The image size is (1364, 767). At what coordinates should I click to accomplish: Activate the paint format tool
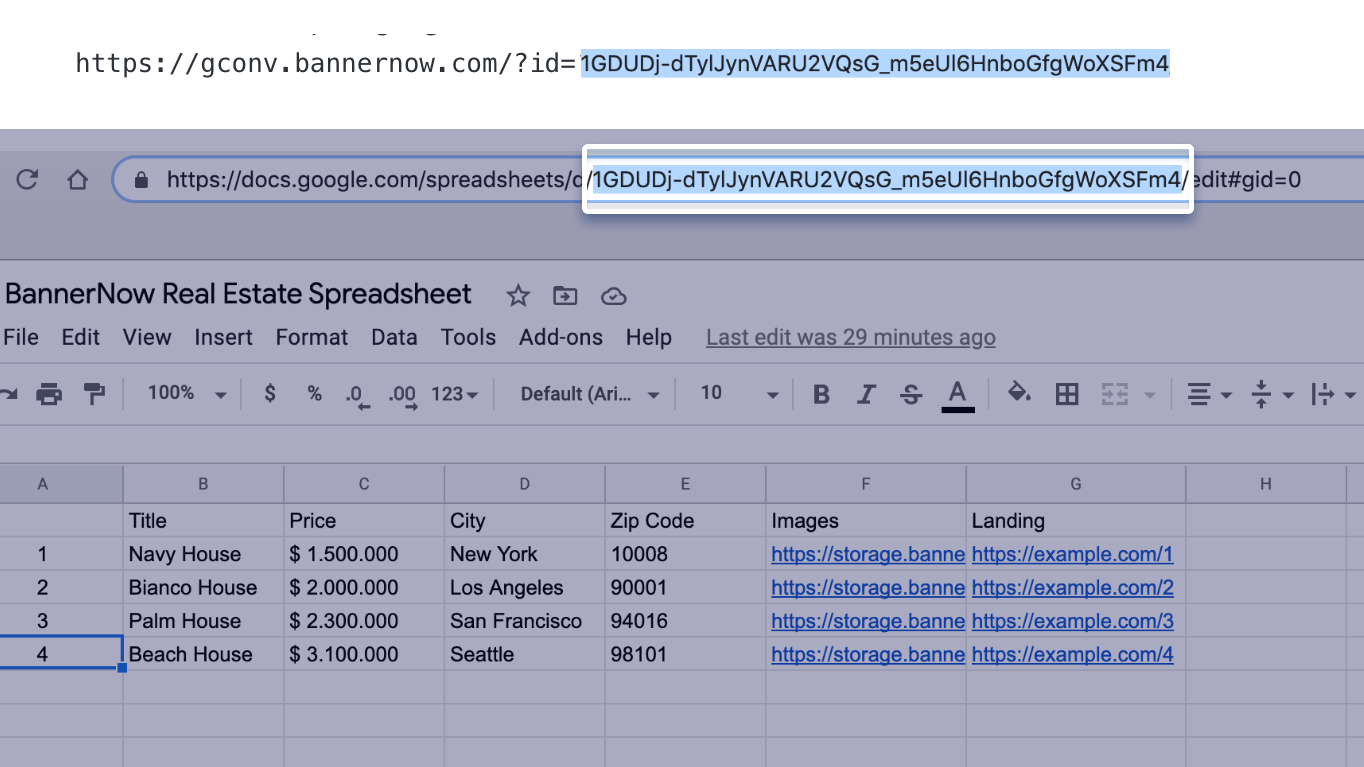pyautogui.click(x=94, y=394)
